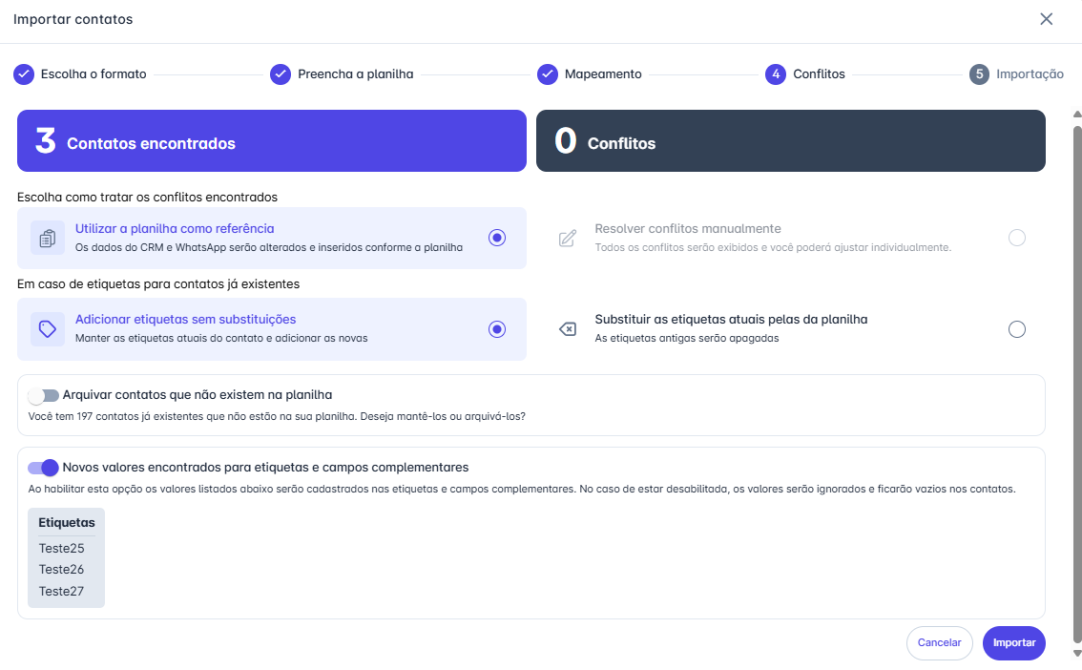Click the Cancelar button

point(939,643)
